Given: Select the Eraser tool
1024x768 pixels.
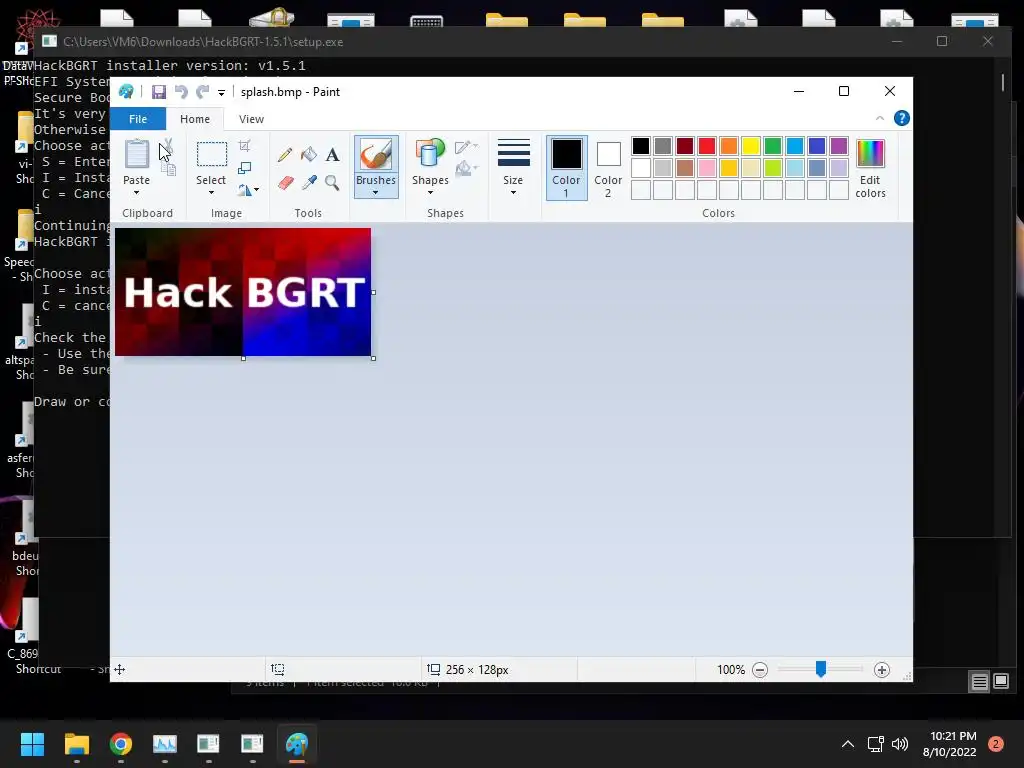Looking at the screenshot, I should 285,182.
